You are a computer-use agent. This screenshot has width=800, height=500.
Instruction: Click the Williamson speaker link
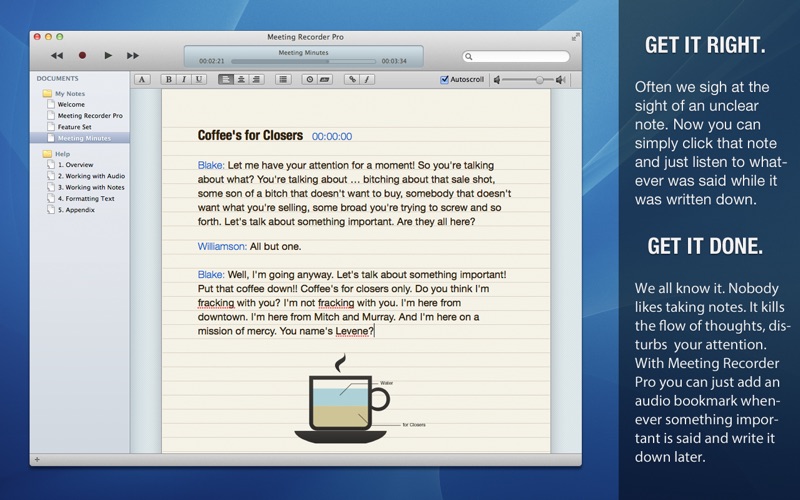point(222,246)
